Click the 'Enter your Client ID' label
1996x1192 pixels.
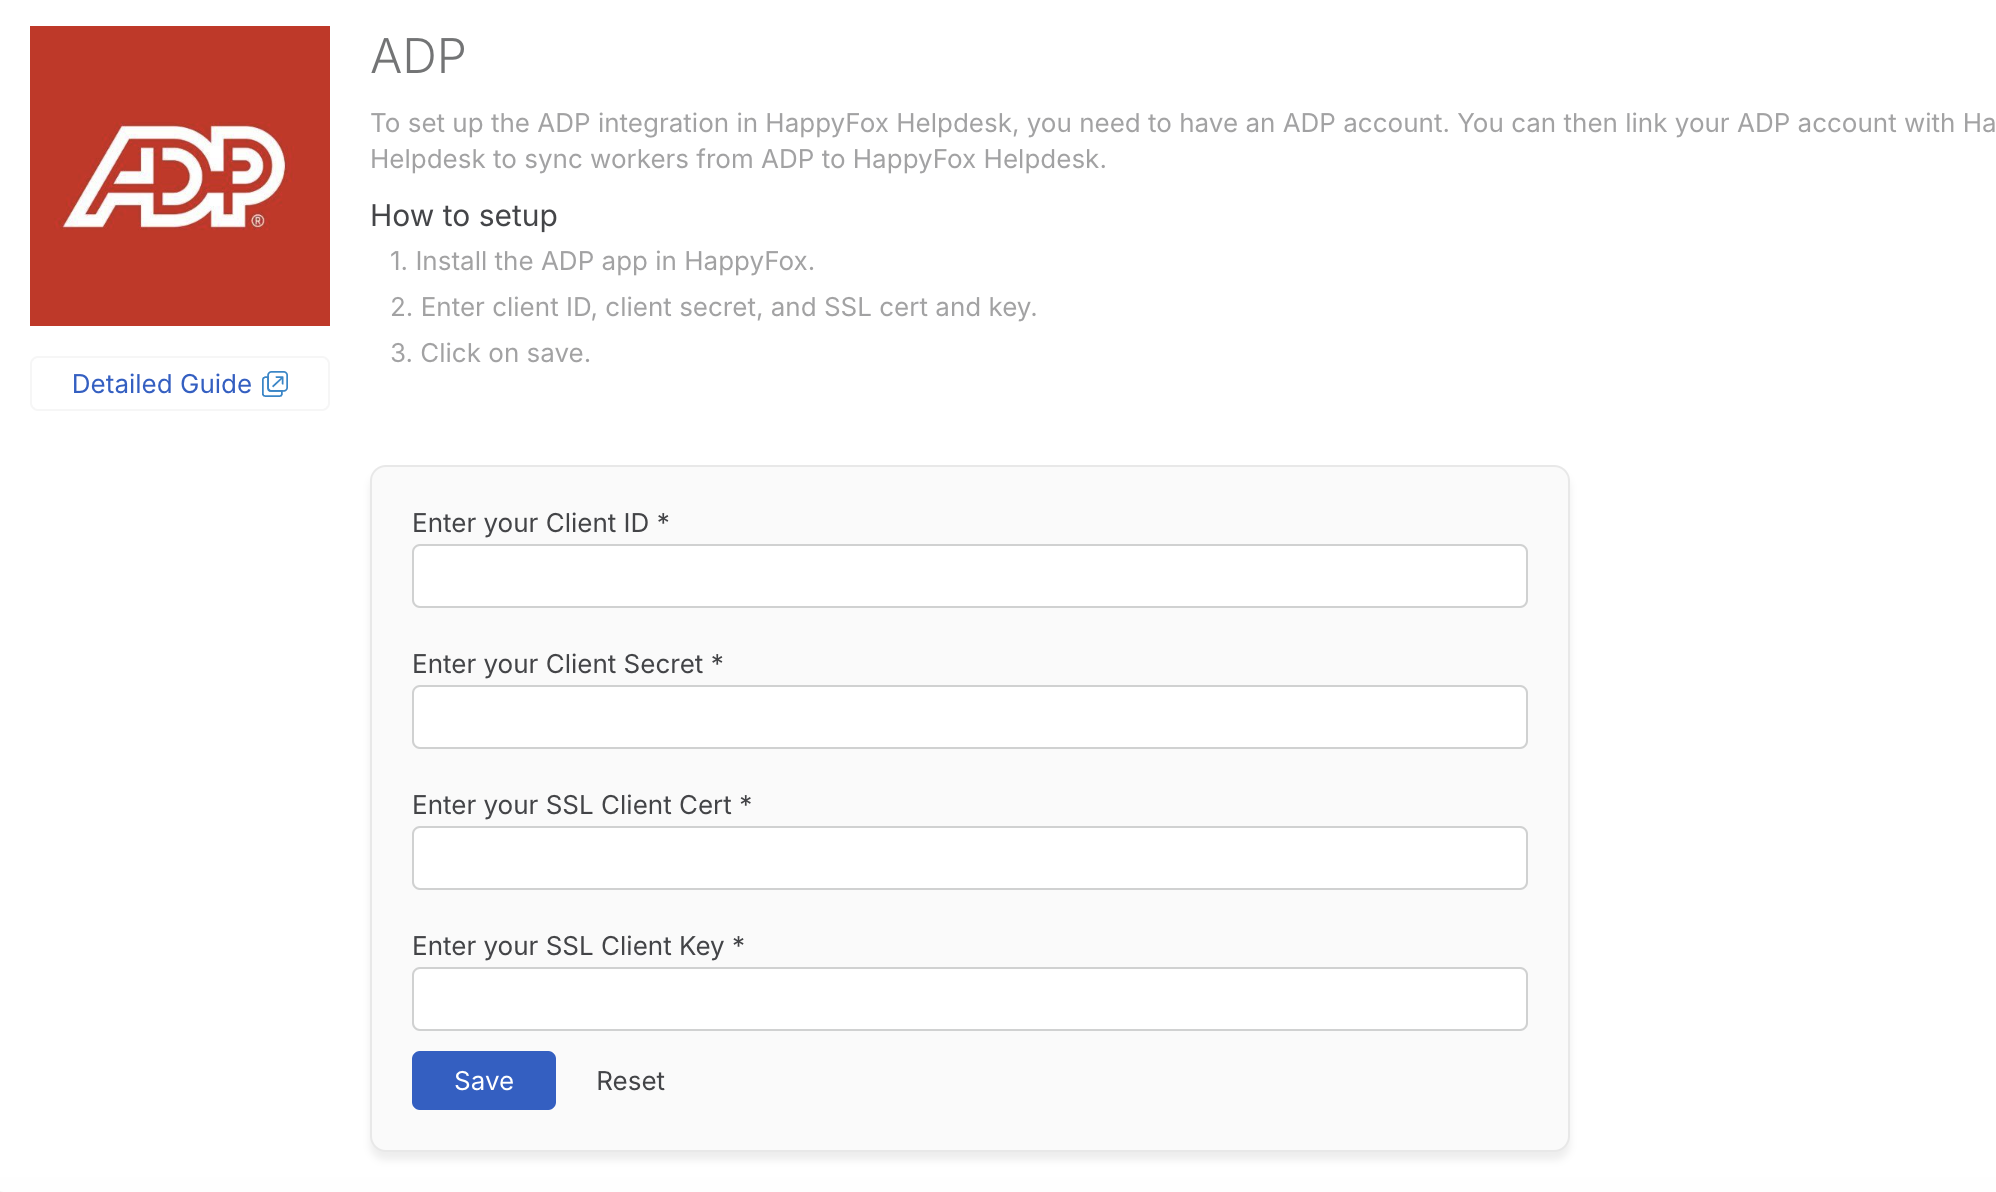540,523
